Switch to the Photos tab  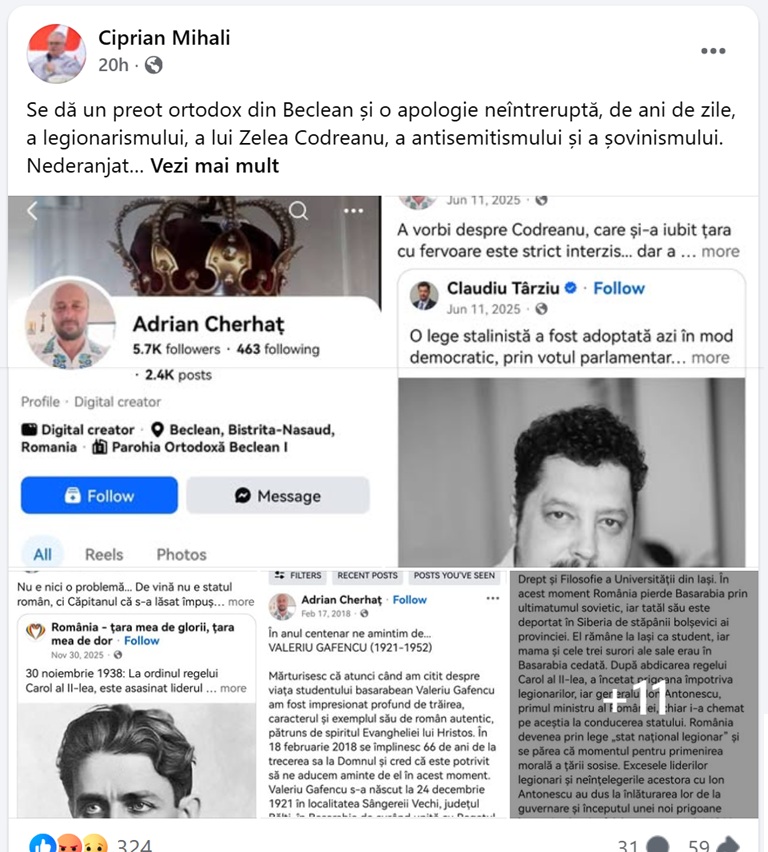pyautogui.click(x=182, y=555)
